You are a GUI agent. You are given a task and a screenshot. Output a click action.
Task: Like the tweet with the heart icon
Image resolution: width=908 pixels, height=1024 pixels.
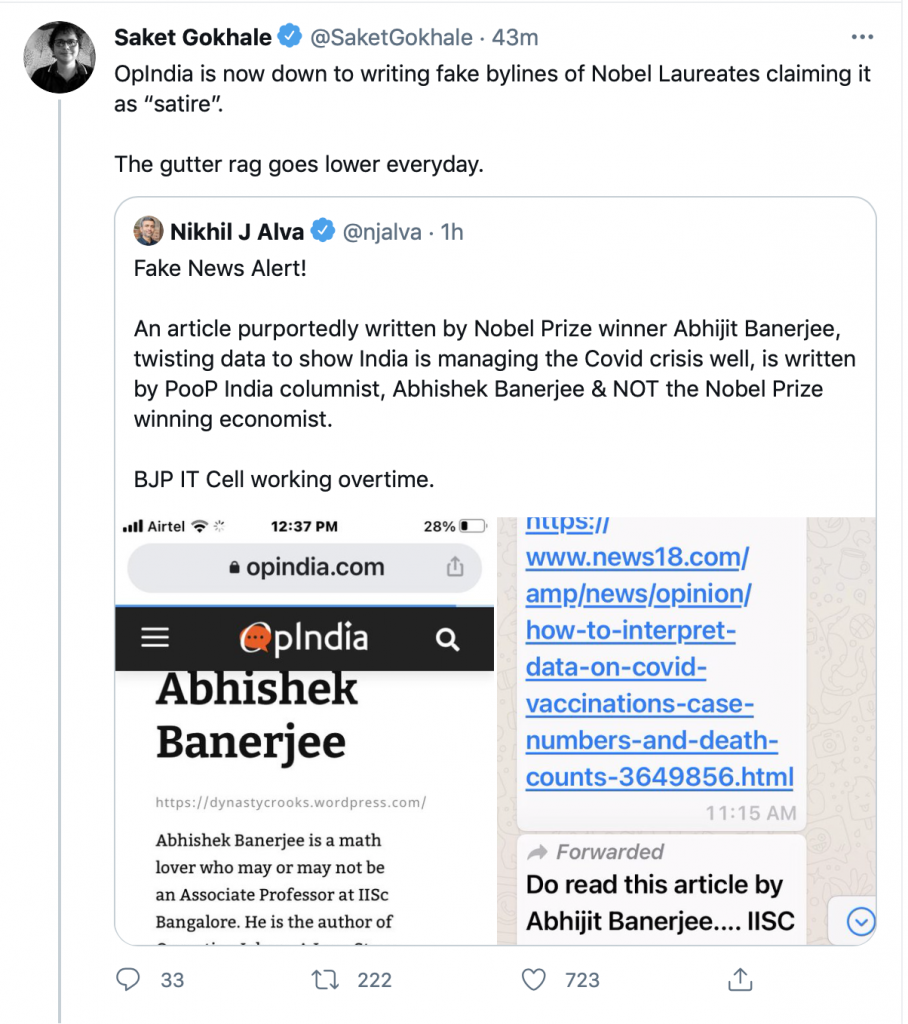pyautogui.click(x=537, y=979)
